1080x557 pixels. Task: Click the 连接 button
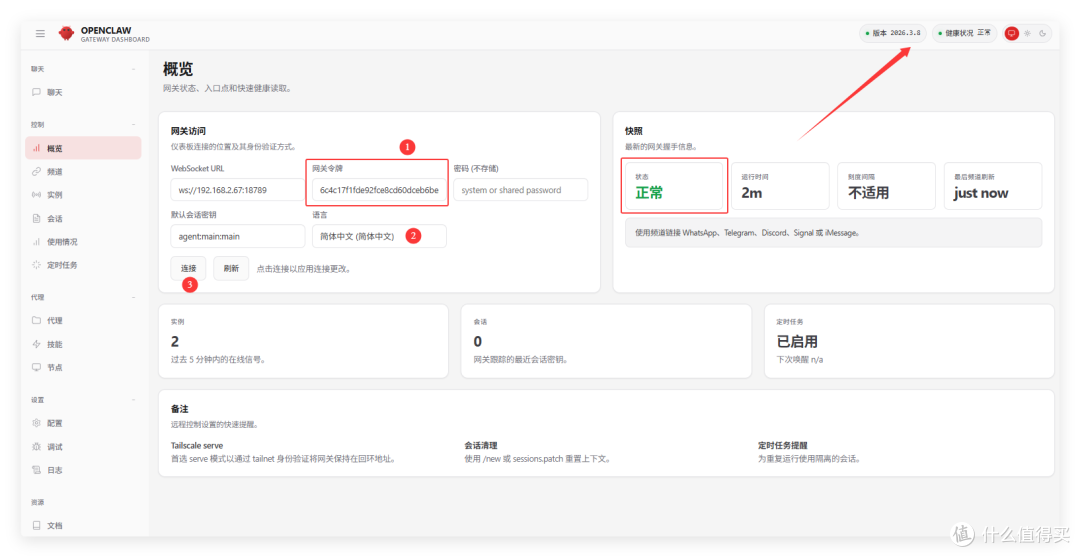(x=188, y=268)
